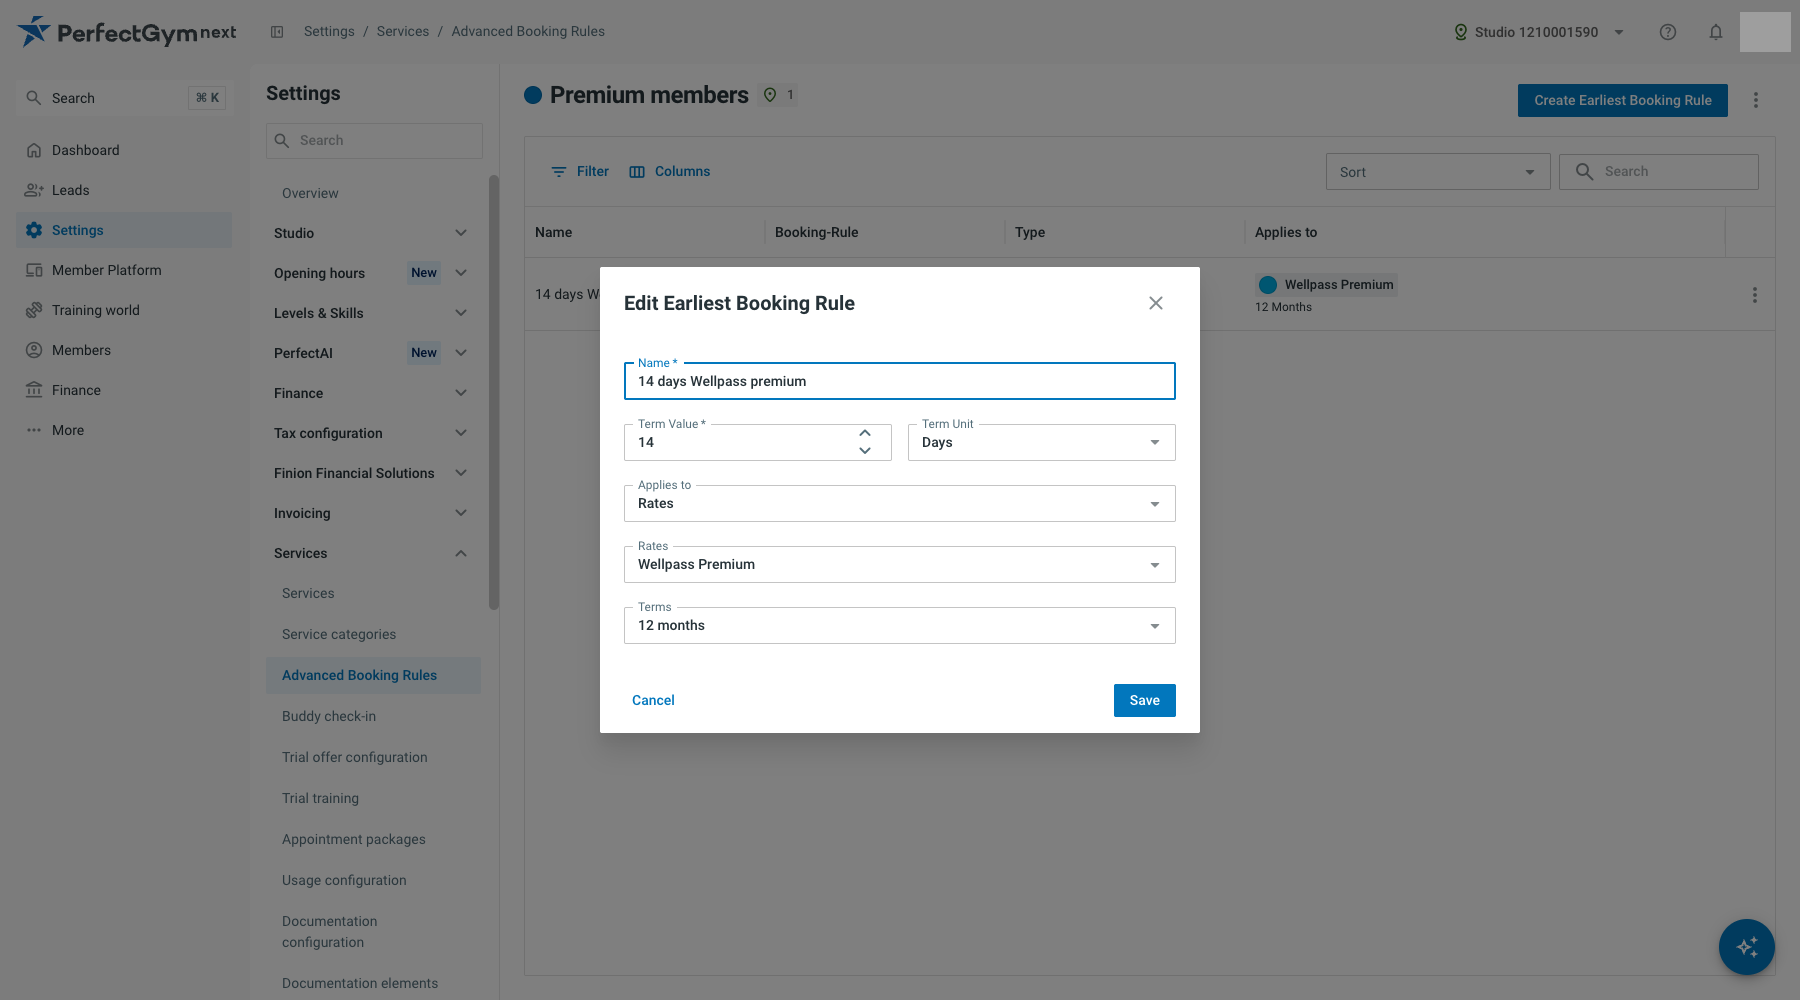
Task: Select Advanced Booking Rules in settings menu
Action: 373,675
